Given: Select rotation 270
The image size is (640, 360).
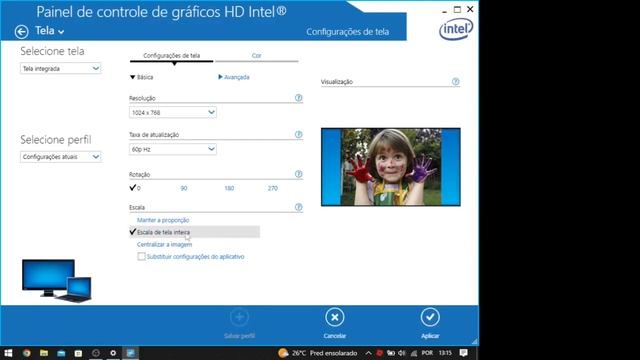Looking at the screenshot, I should 273,188.
